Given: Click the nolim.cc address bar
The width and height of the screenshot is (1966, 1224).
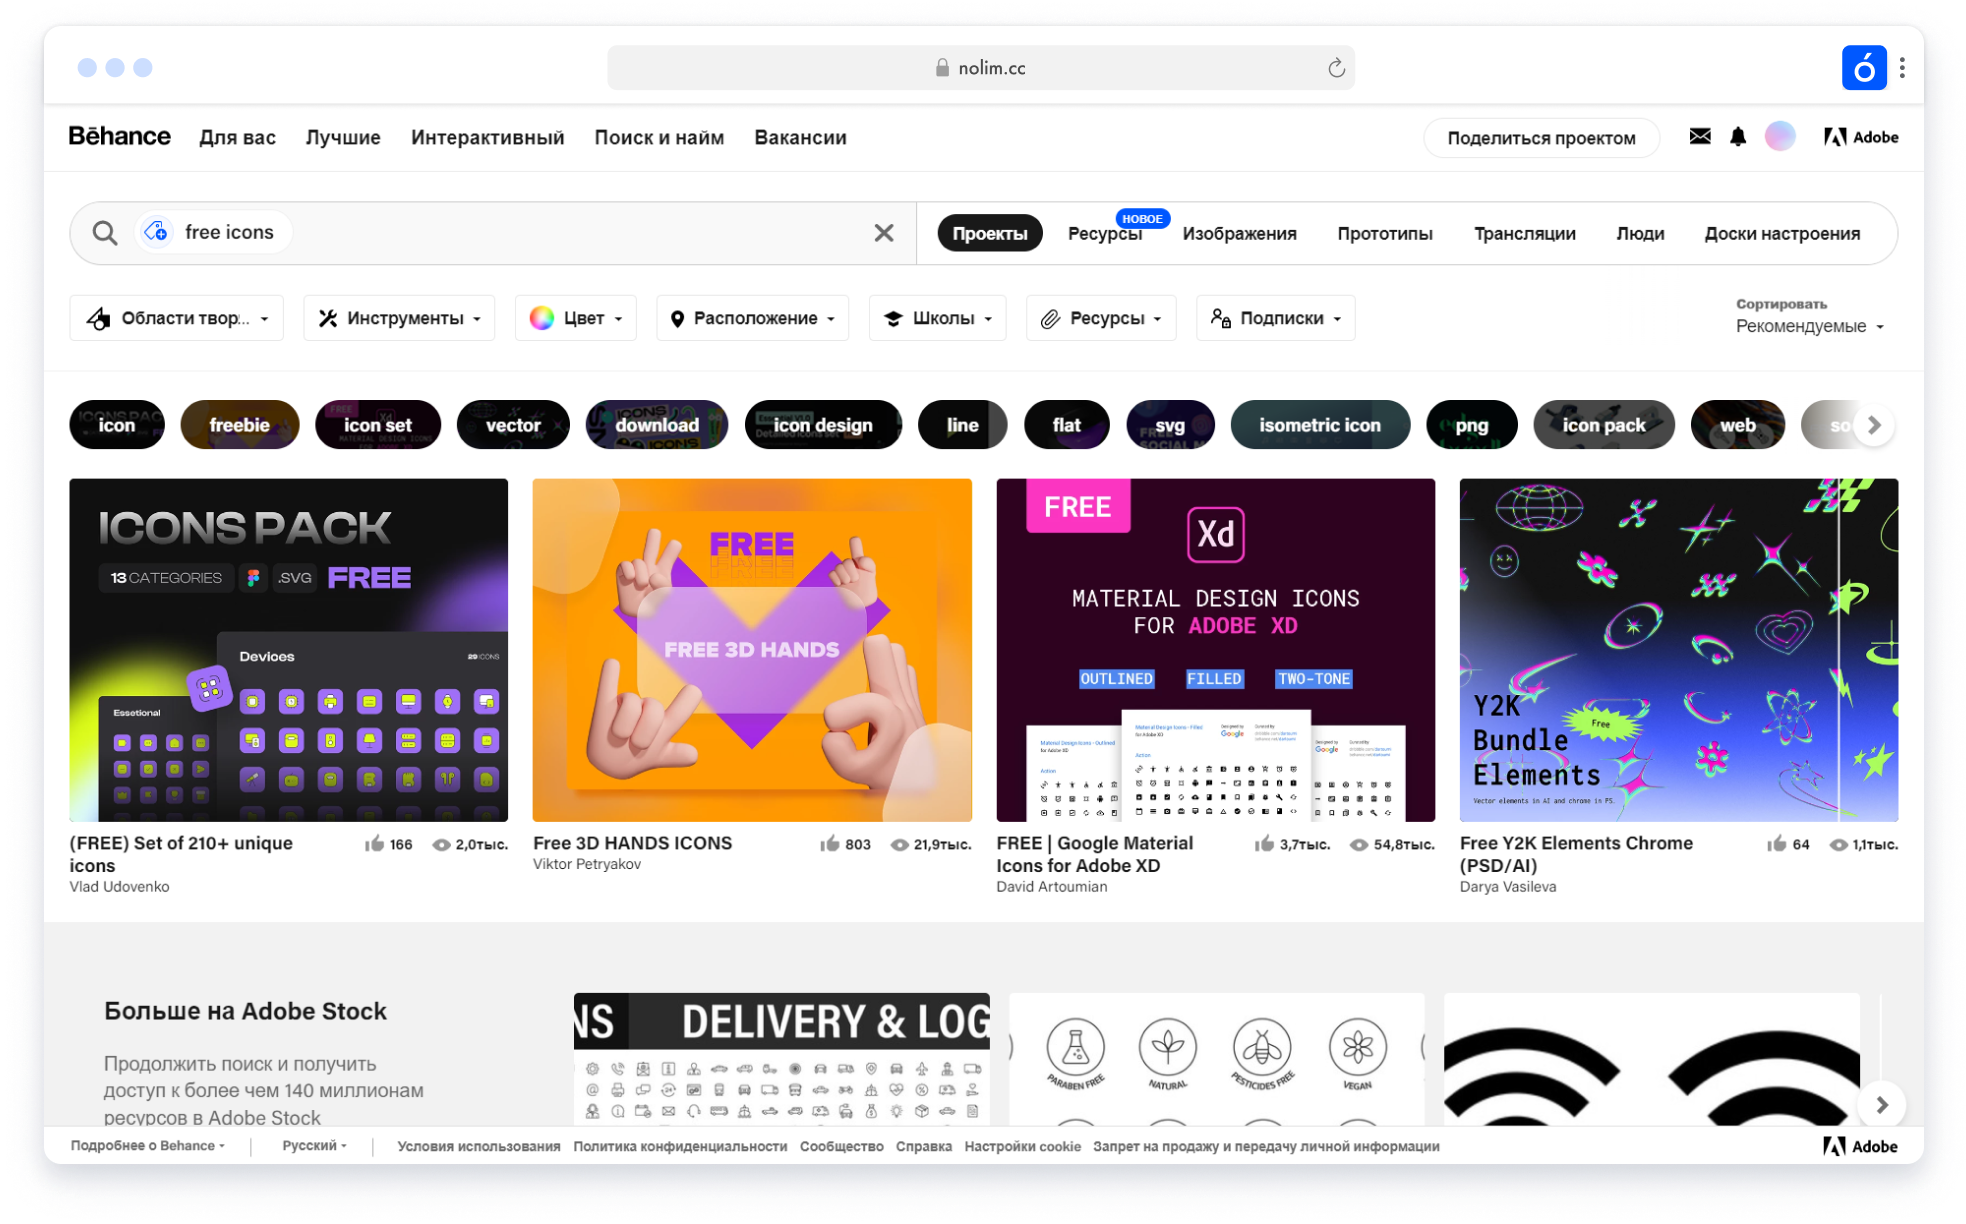Looking at the screenshot, I should click(981, 68).
